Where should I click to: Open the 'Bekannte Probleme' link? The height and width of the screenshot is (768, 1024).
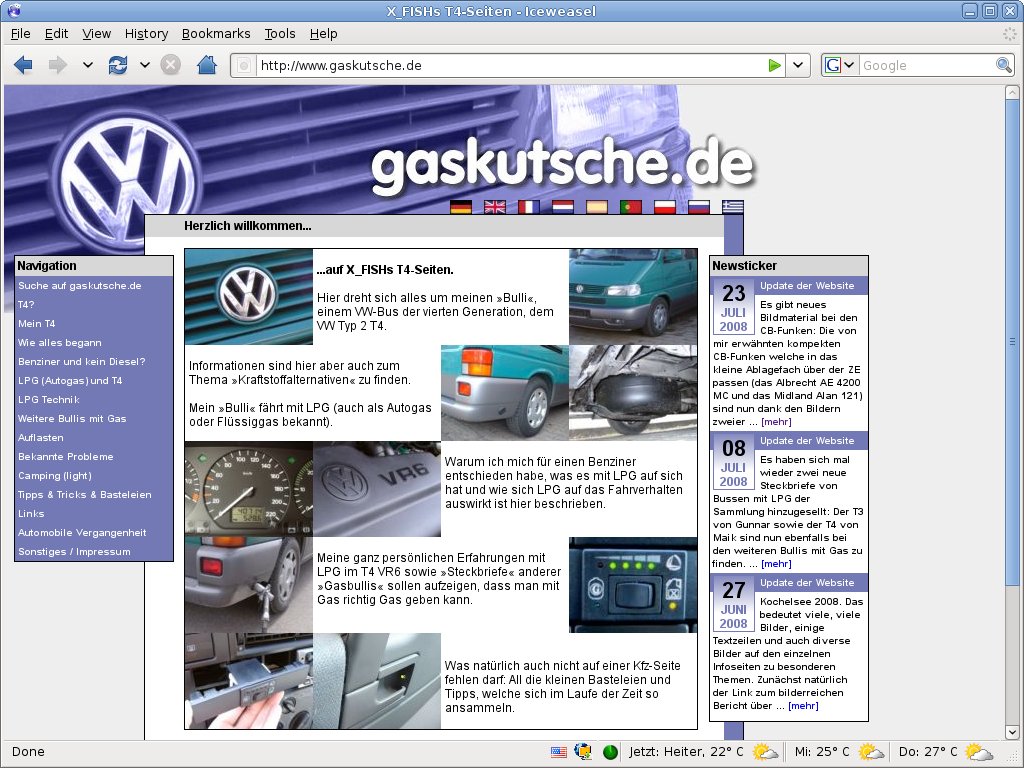tap(66, 456)
